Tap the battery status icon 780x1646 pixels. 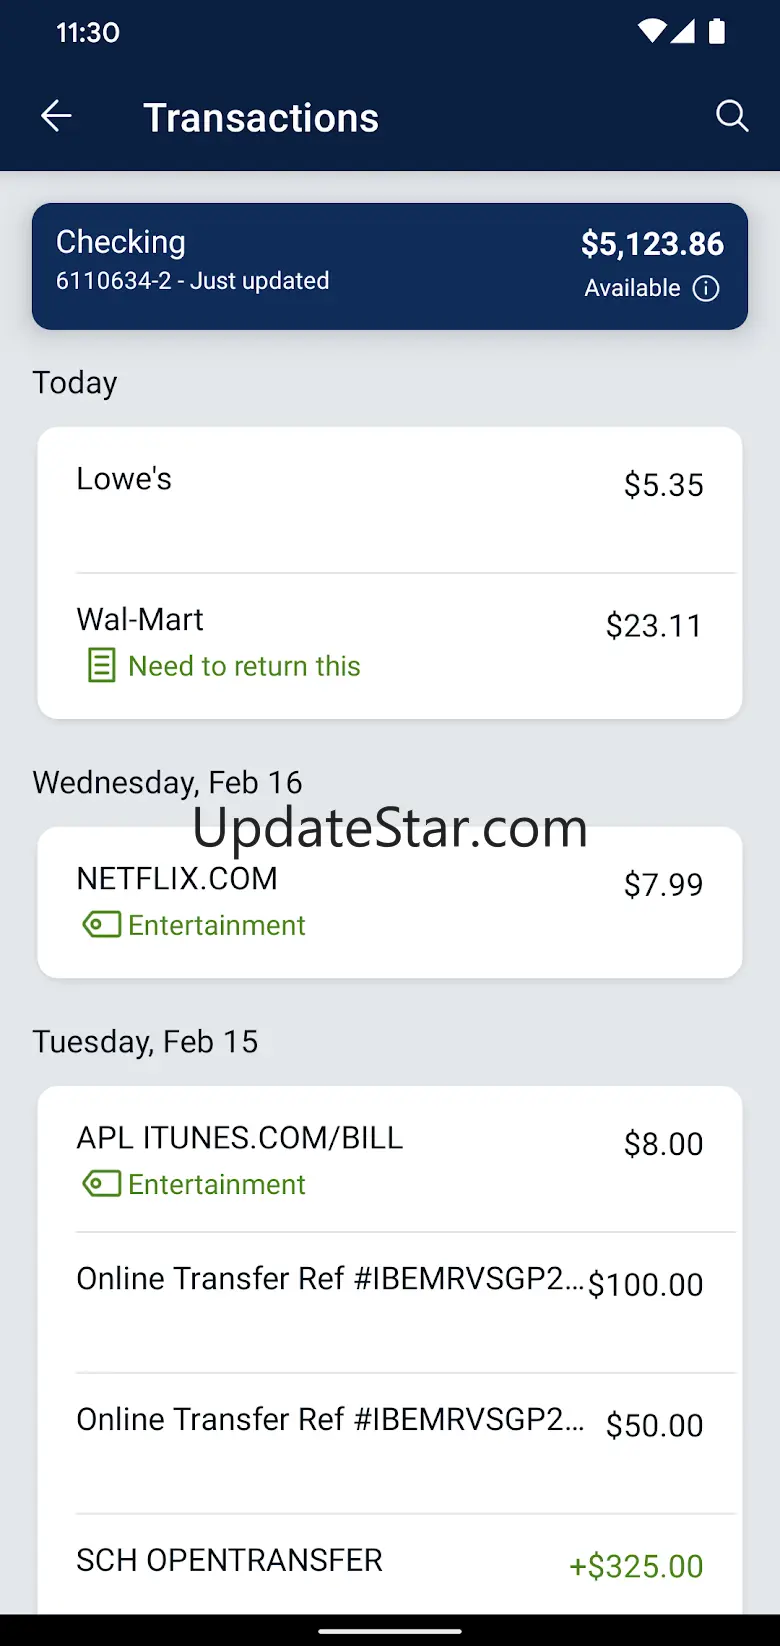pos(716,32)
